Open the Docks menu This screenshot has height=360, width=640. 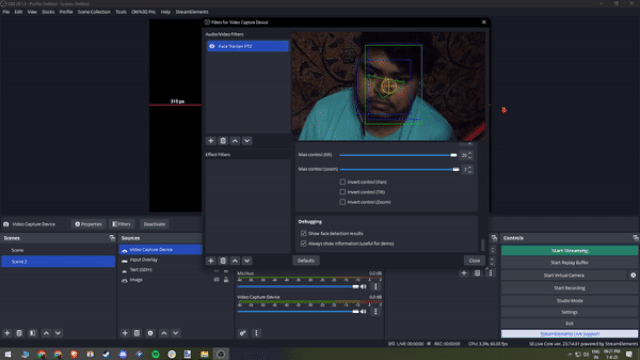(x=48, y=12)
